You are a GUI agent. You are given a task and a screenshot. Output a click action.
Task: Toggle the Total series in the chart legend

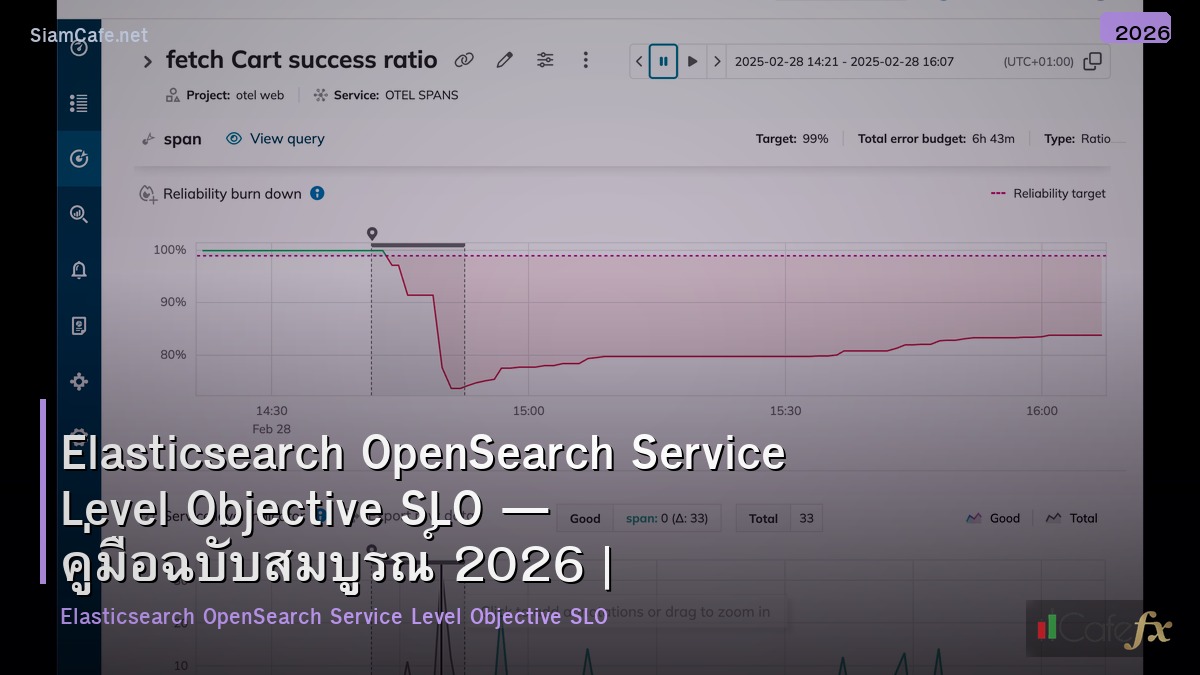click(x=1070, y=518)
